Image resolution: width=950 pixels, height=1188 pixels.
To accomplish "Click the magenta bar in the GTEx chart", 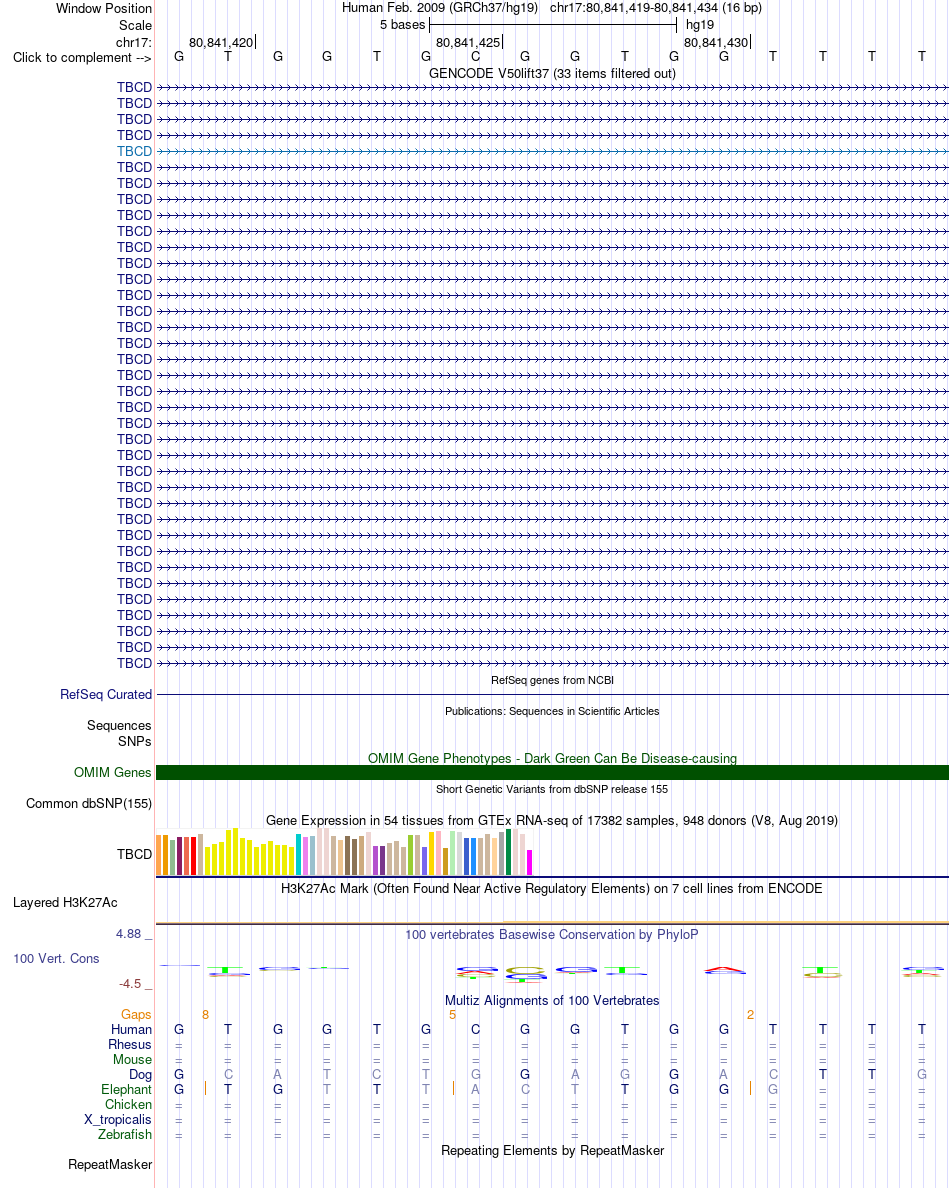I will tap(530, 863).
